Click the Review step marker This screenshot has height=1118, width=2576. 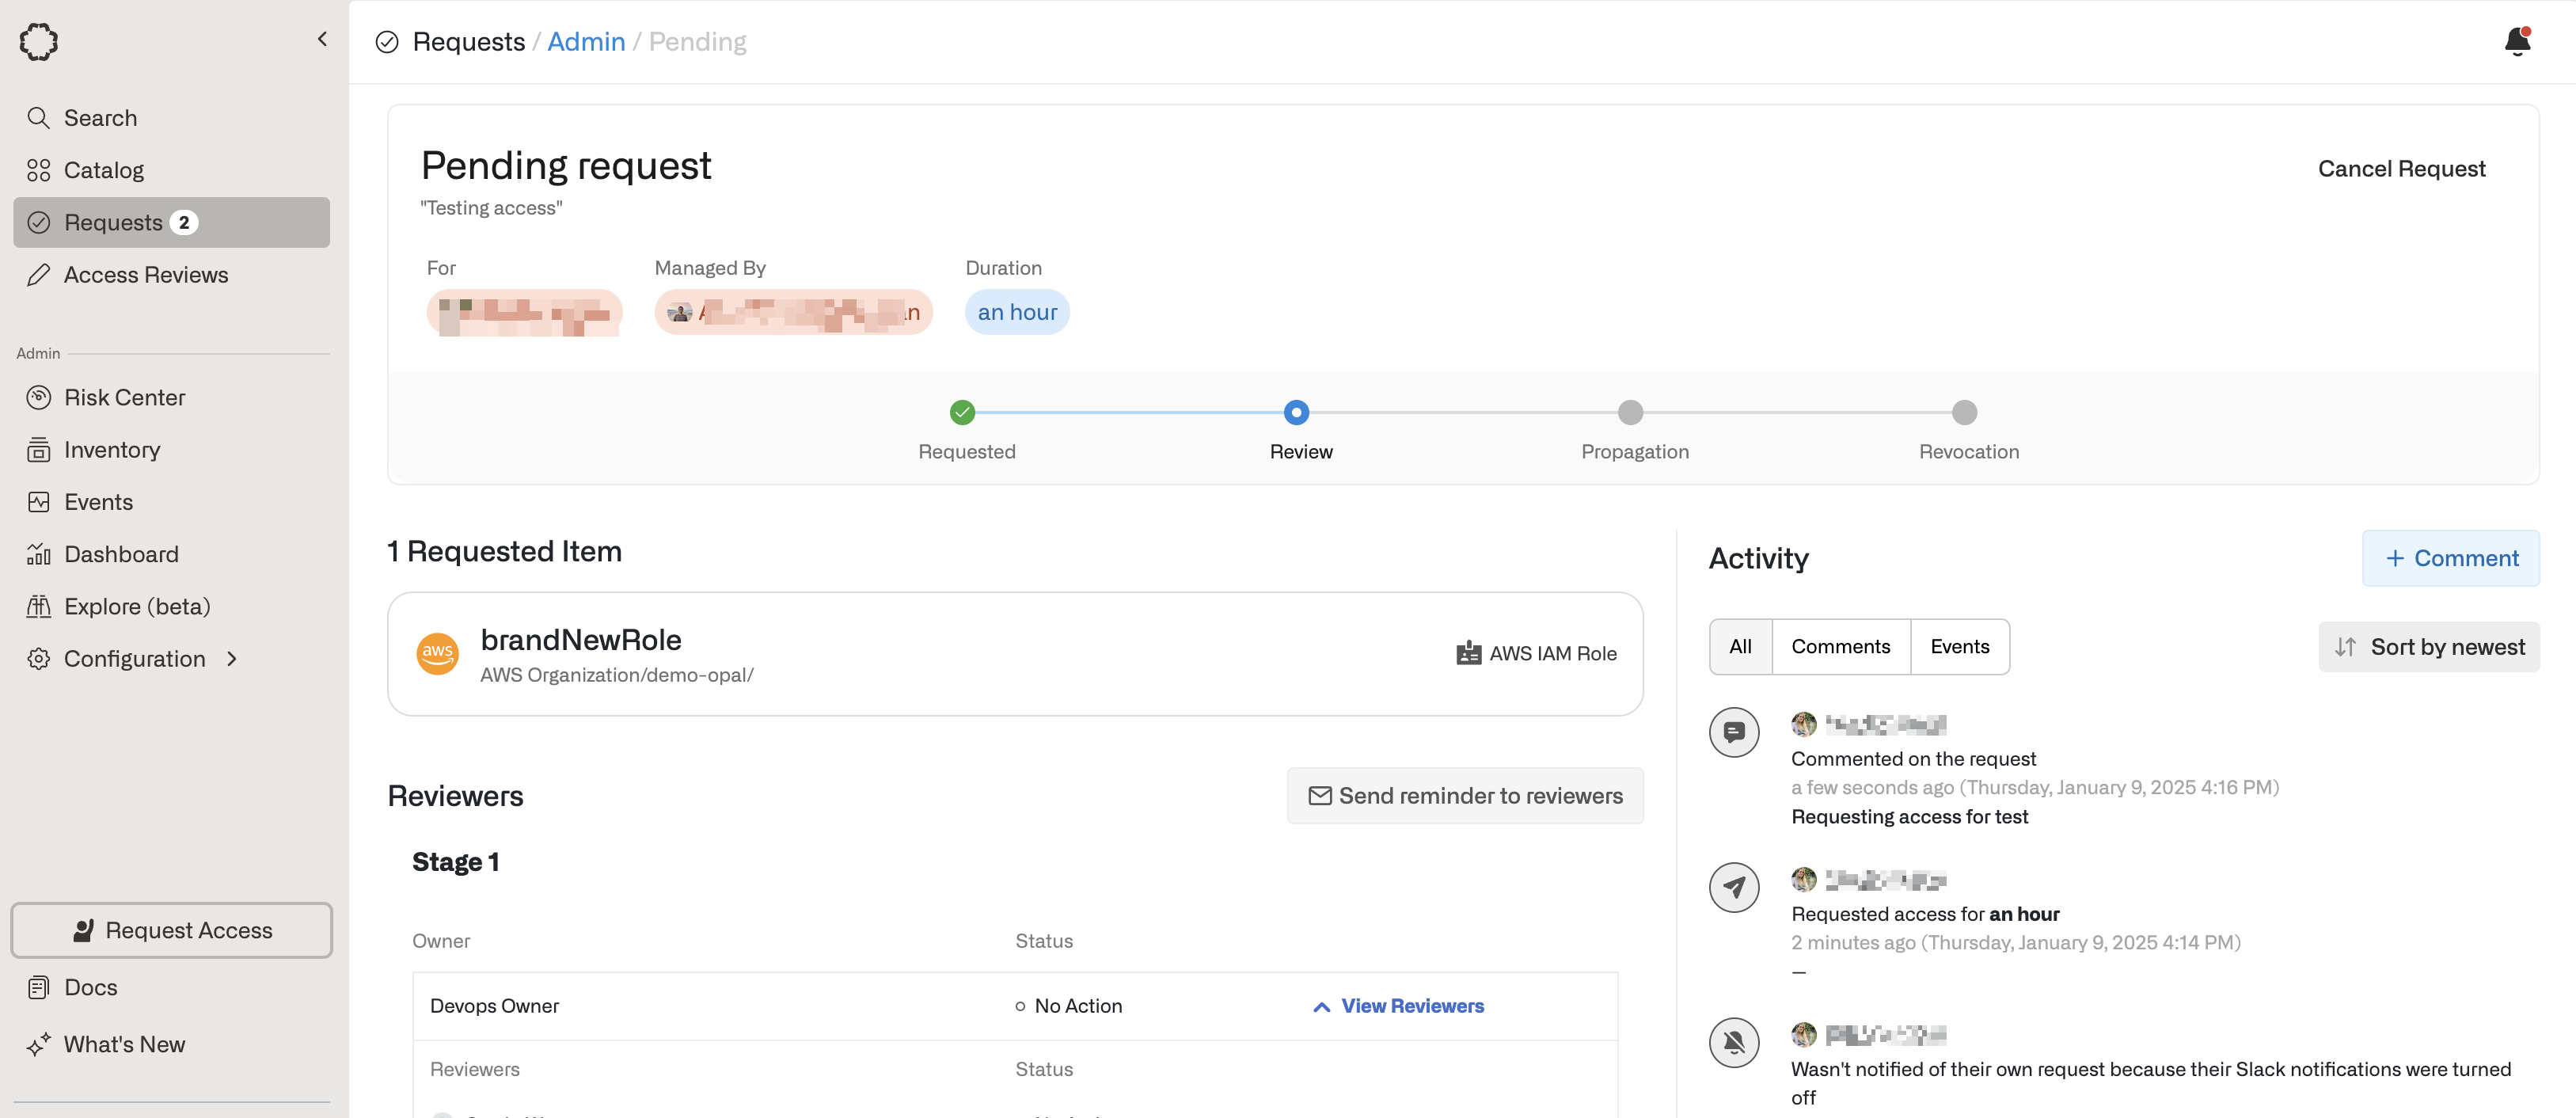(x=1296, y=413)
